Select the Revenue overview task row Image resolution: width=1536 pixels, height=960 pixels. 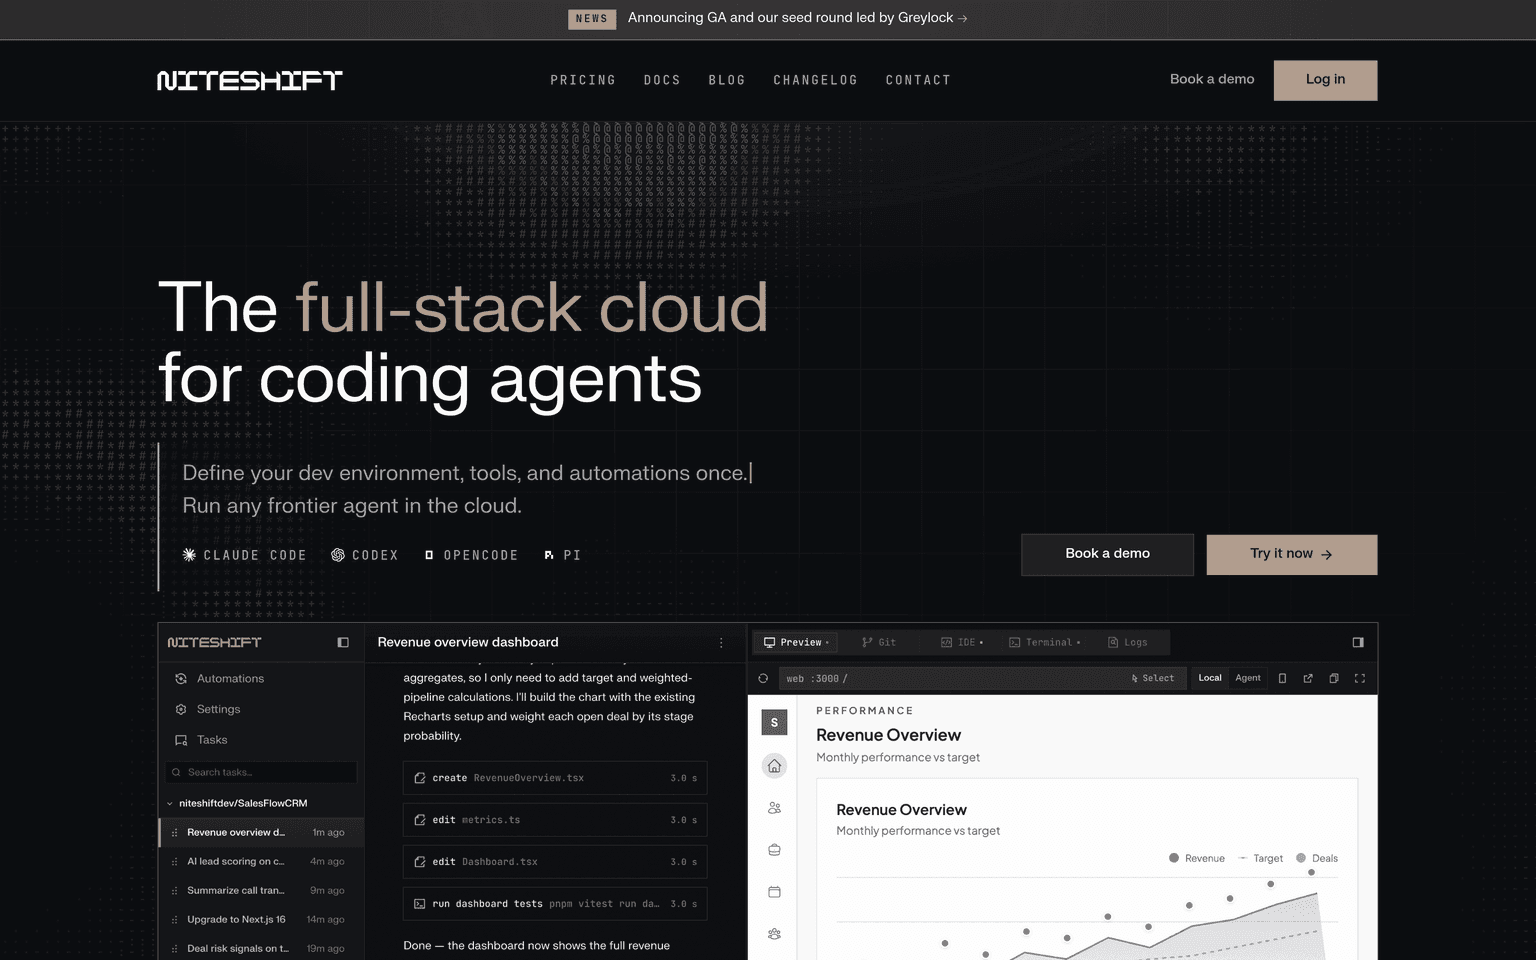point(261,832)
